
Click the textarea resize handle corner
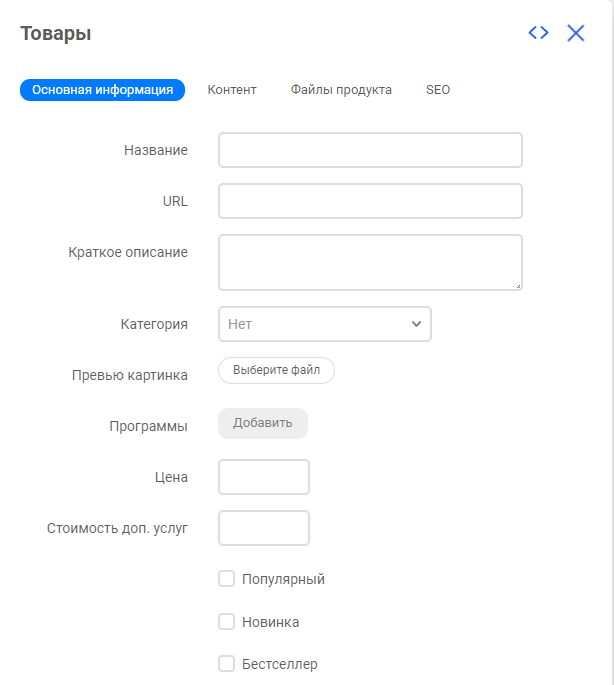point(518,286)
